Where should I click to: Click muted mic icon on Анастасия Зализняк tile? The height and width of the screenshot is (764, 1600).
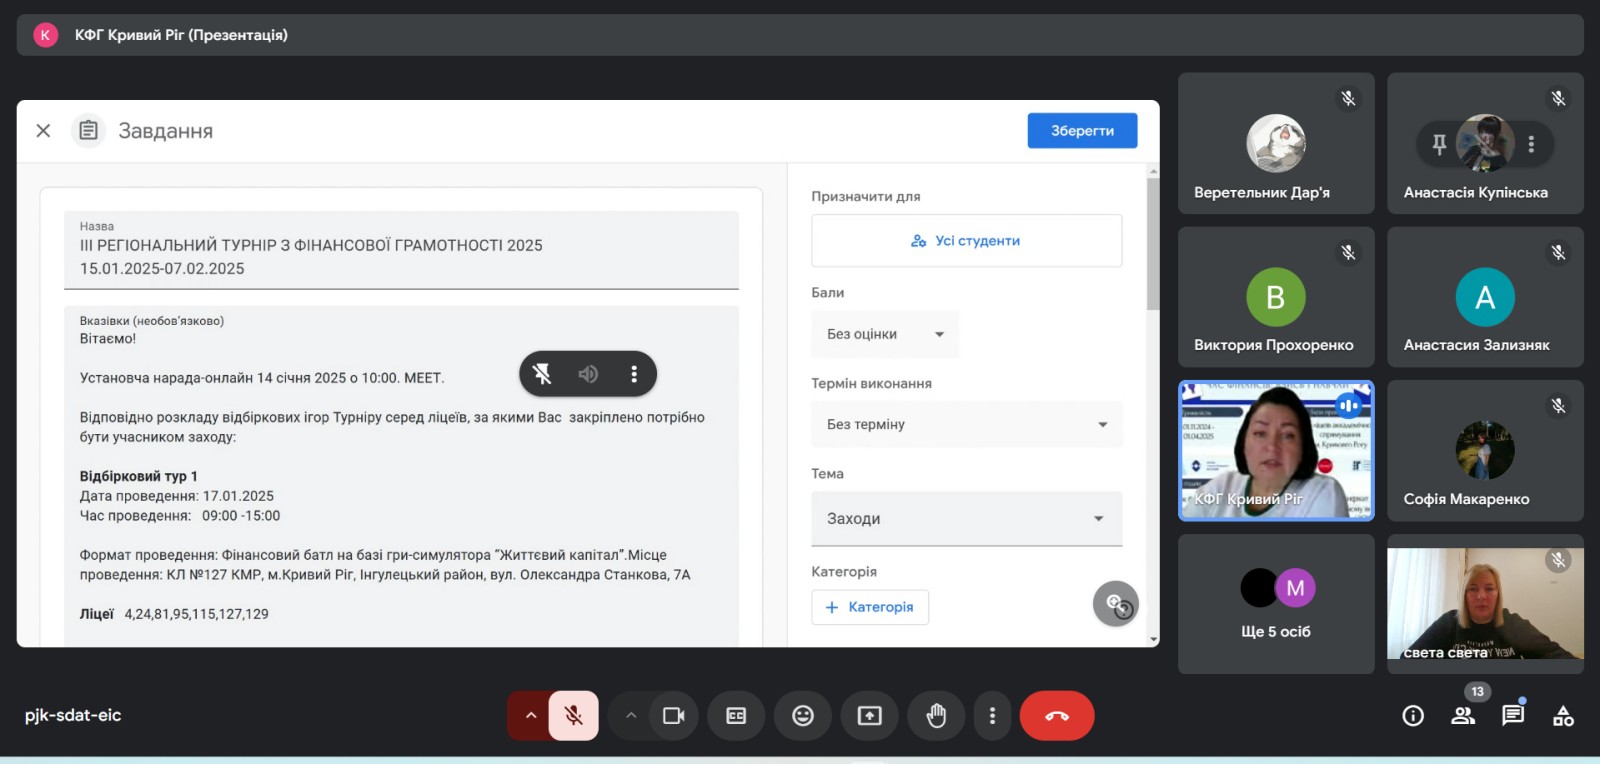1558,252
